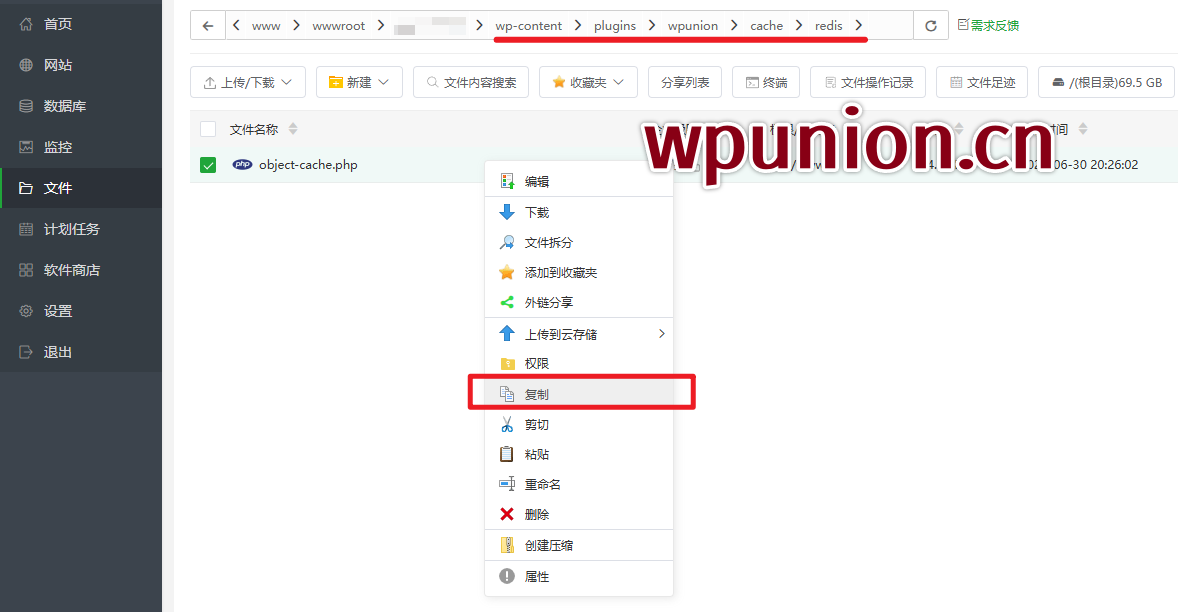Open the 终端 terminal button

(x=766, y=83)
